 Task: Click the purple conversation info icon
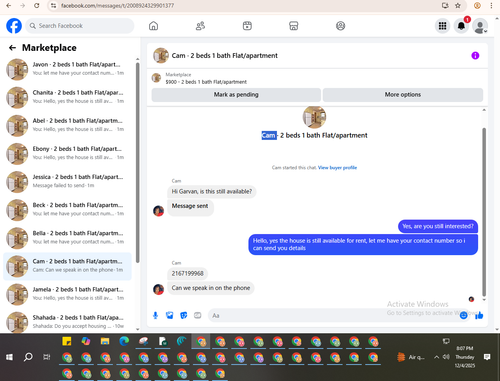[475, 55]
